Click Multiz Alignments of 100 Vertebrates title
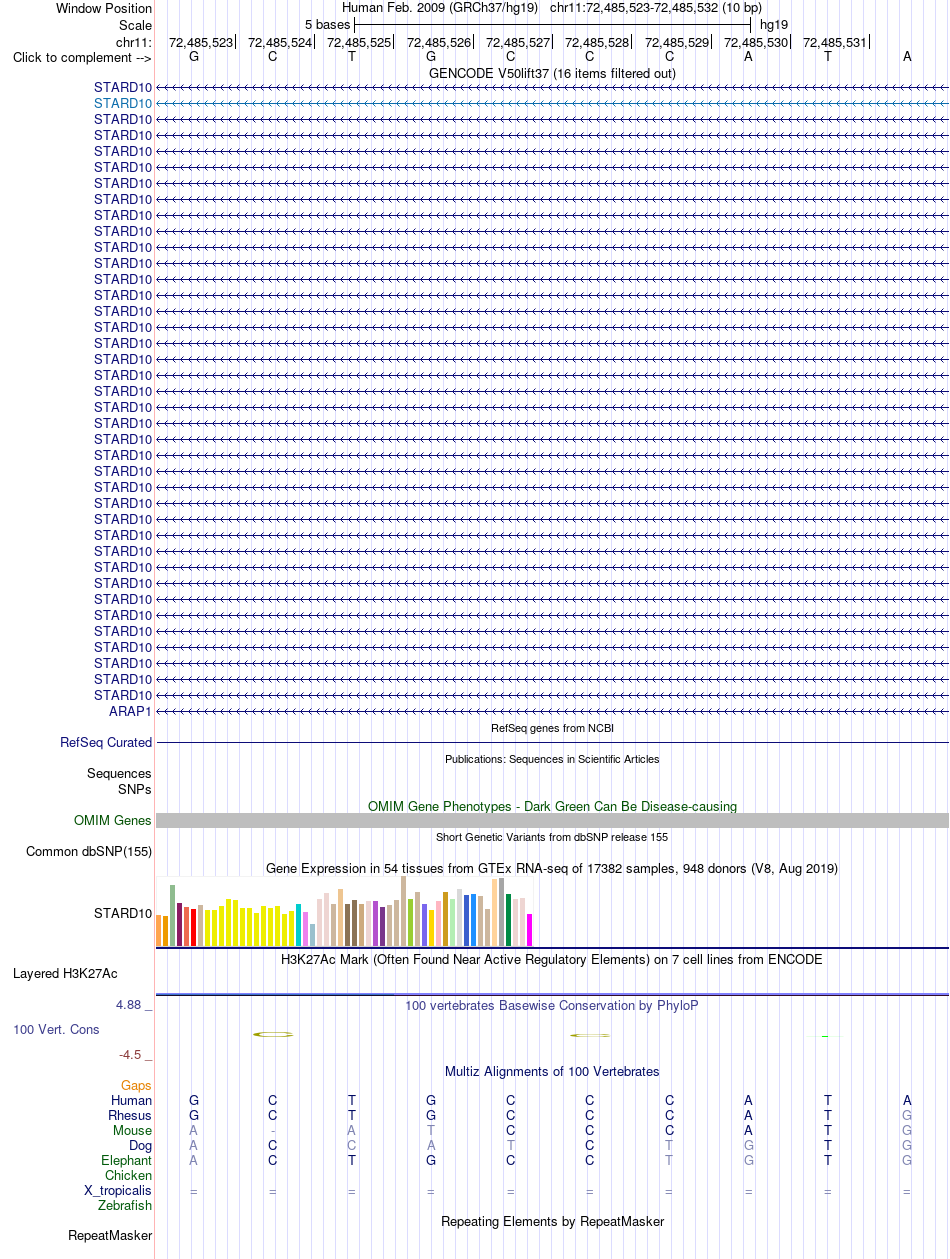The width and height of the screenshot is (950, 1259). [x=552, y=1071]
